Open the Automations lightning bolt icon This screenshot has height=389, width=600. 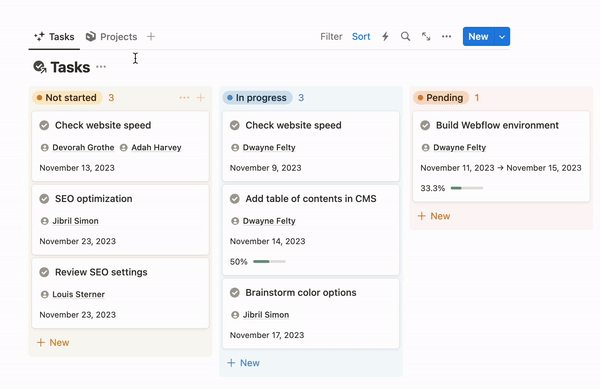385,36
